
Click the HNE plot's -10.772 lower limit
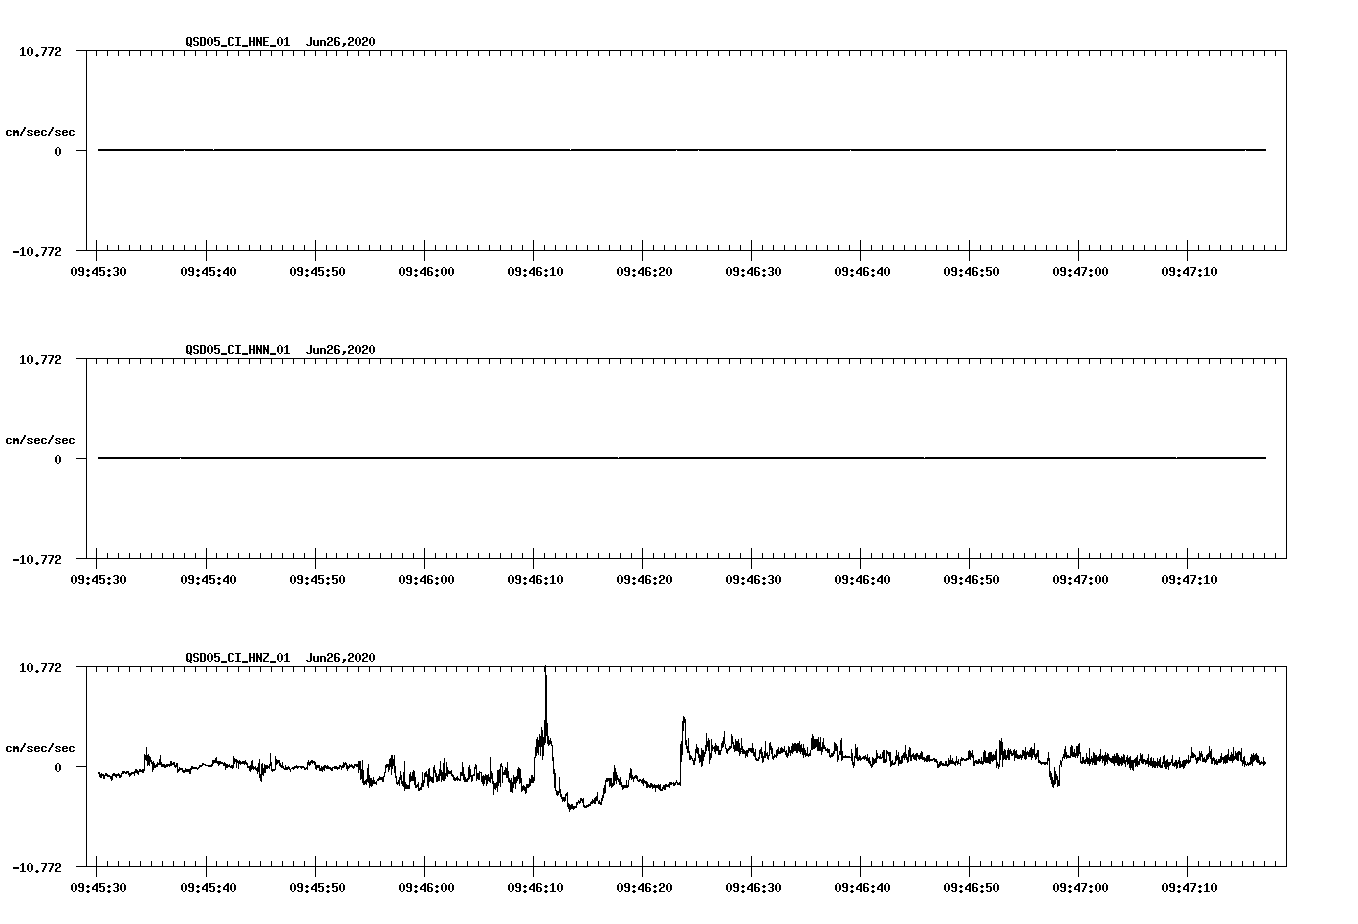37,252
